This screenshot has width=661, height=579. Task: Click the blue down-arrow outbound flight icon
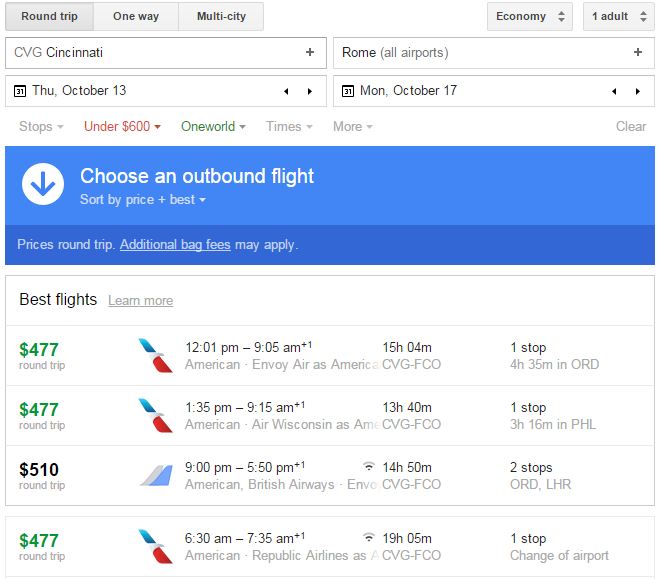43,185
